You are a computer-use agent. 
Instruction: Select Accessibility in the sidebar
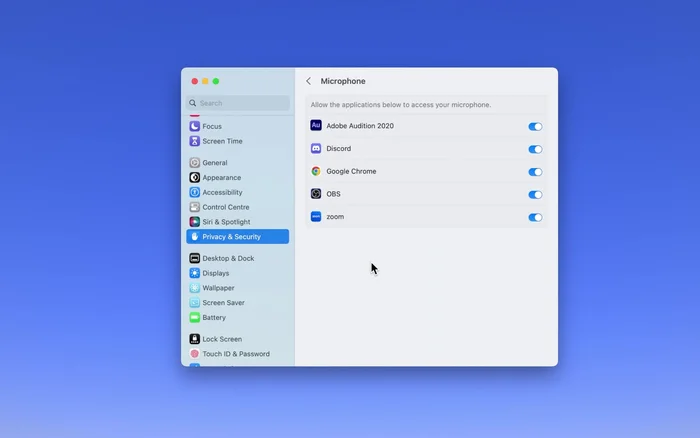222,192
